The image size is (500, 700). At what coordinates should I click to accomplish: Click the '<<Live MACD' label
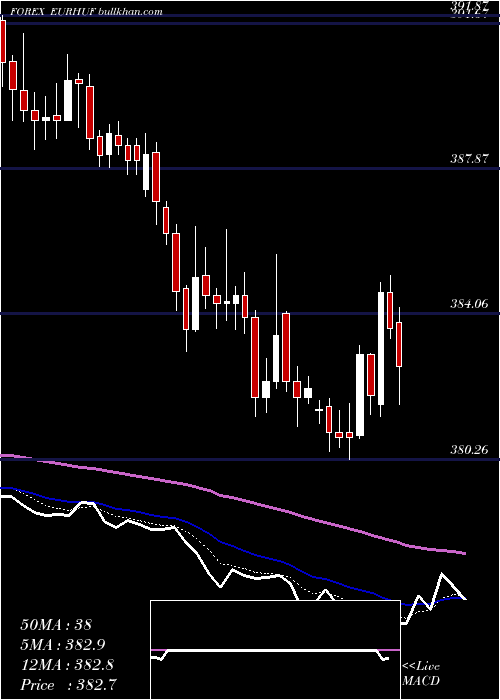[x=421, y=673]
